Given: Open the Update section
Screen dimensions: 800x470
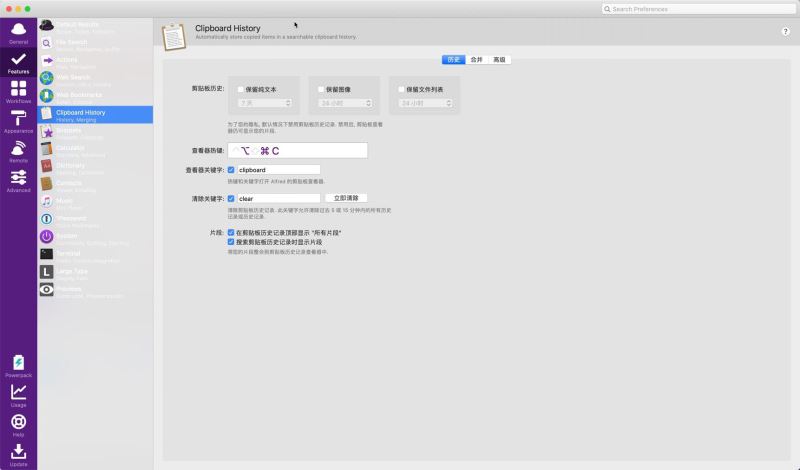Looking at the screenshot, I should 18,455.
